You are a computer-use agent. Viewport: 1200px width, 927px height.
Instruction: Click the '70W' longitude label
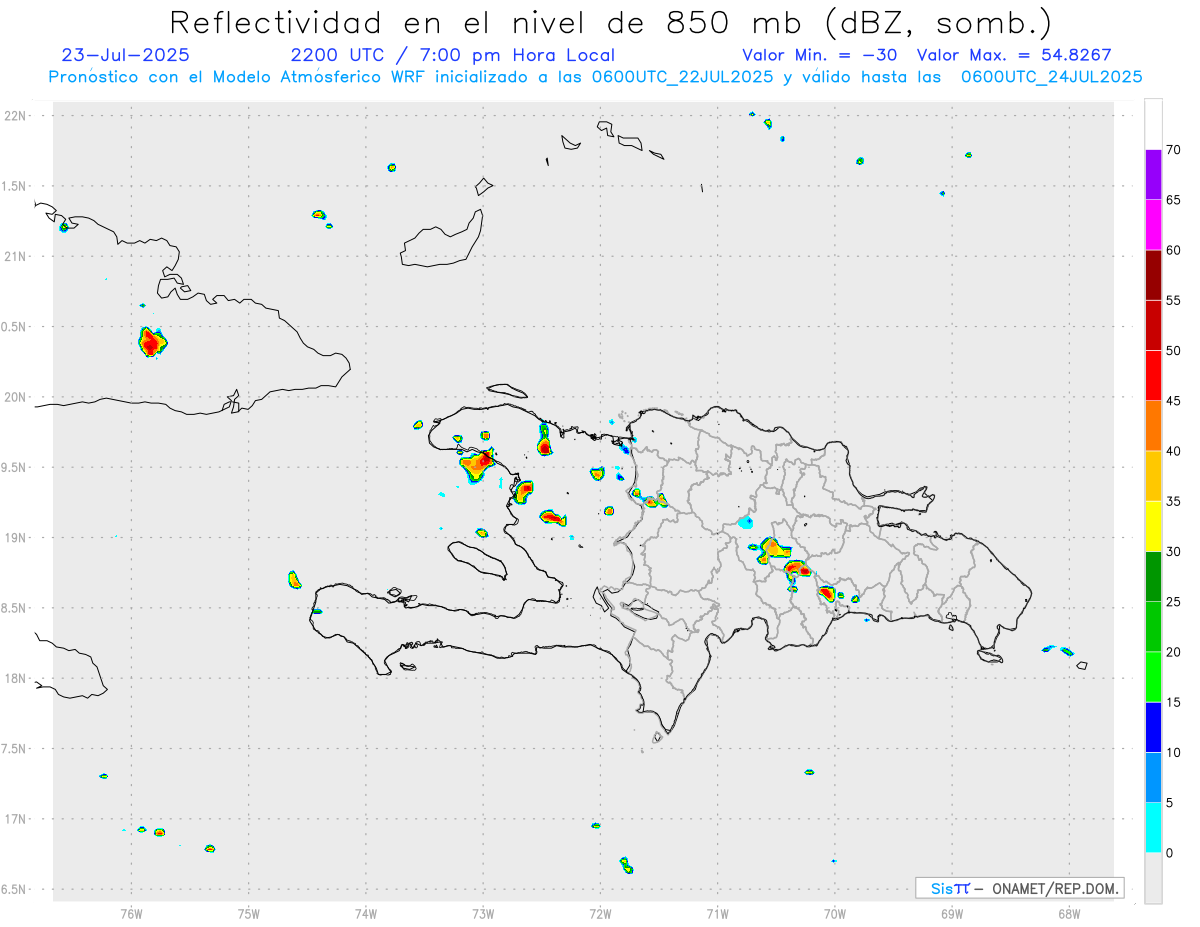point(835,912)
